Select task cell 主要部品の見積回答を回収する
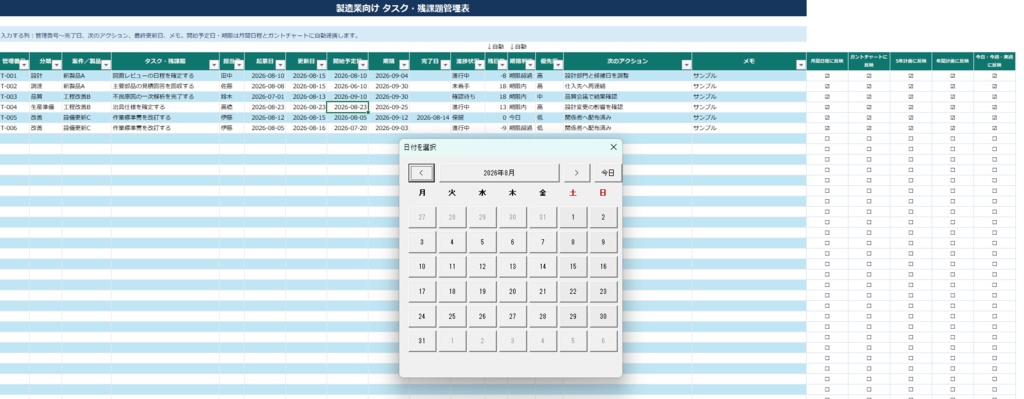This screenshot has height=399, width=1024. (165, 86)
